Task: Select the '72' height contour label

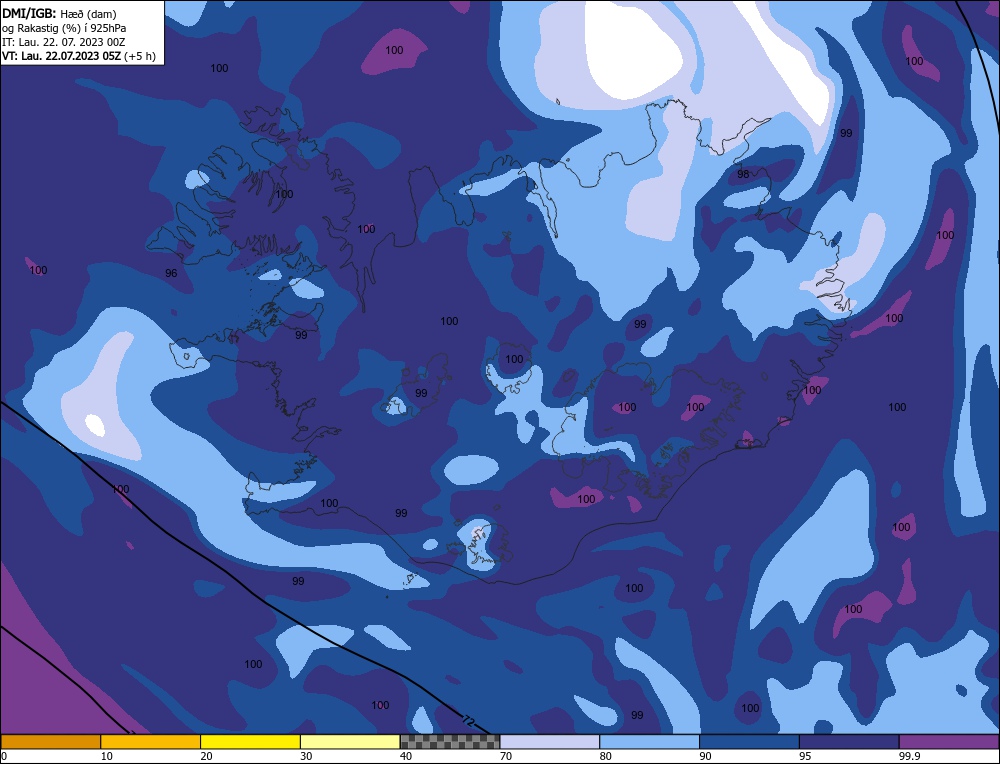Action: coord(468,721)
